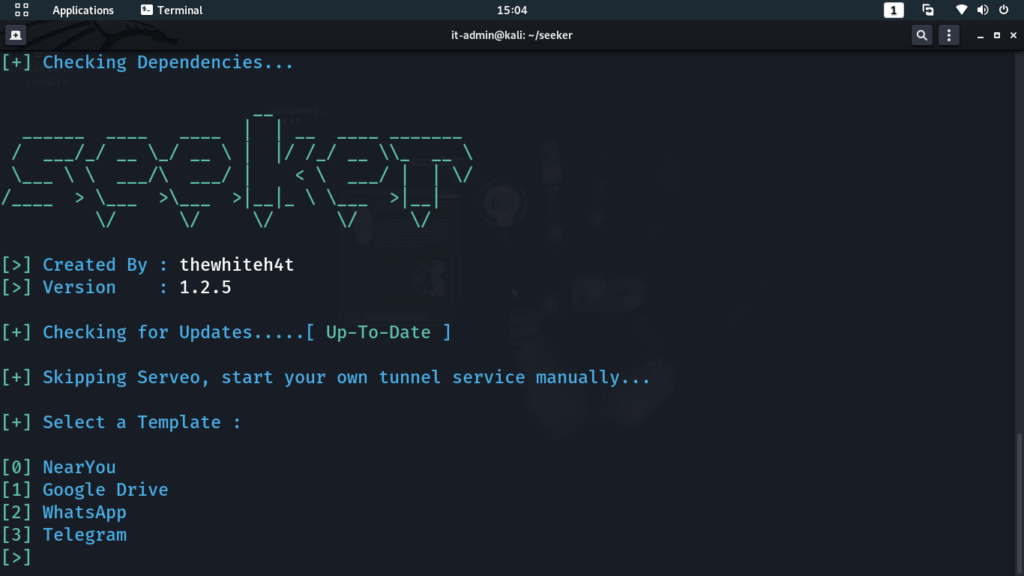The width and height of the screenshot is (1024, 576).
Task: Click the Terminal app menu in the top bar
Action: point(172,10)
